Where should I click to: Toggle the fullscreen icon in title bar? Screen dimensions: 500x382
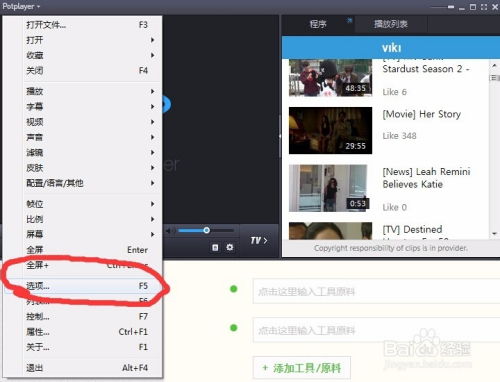[x=484, y=7]
